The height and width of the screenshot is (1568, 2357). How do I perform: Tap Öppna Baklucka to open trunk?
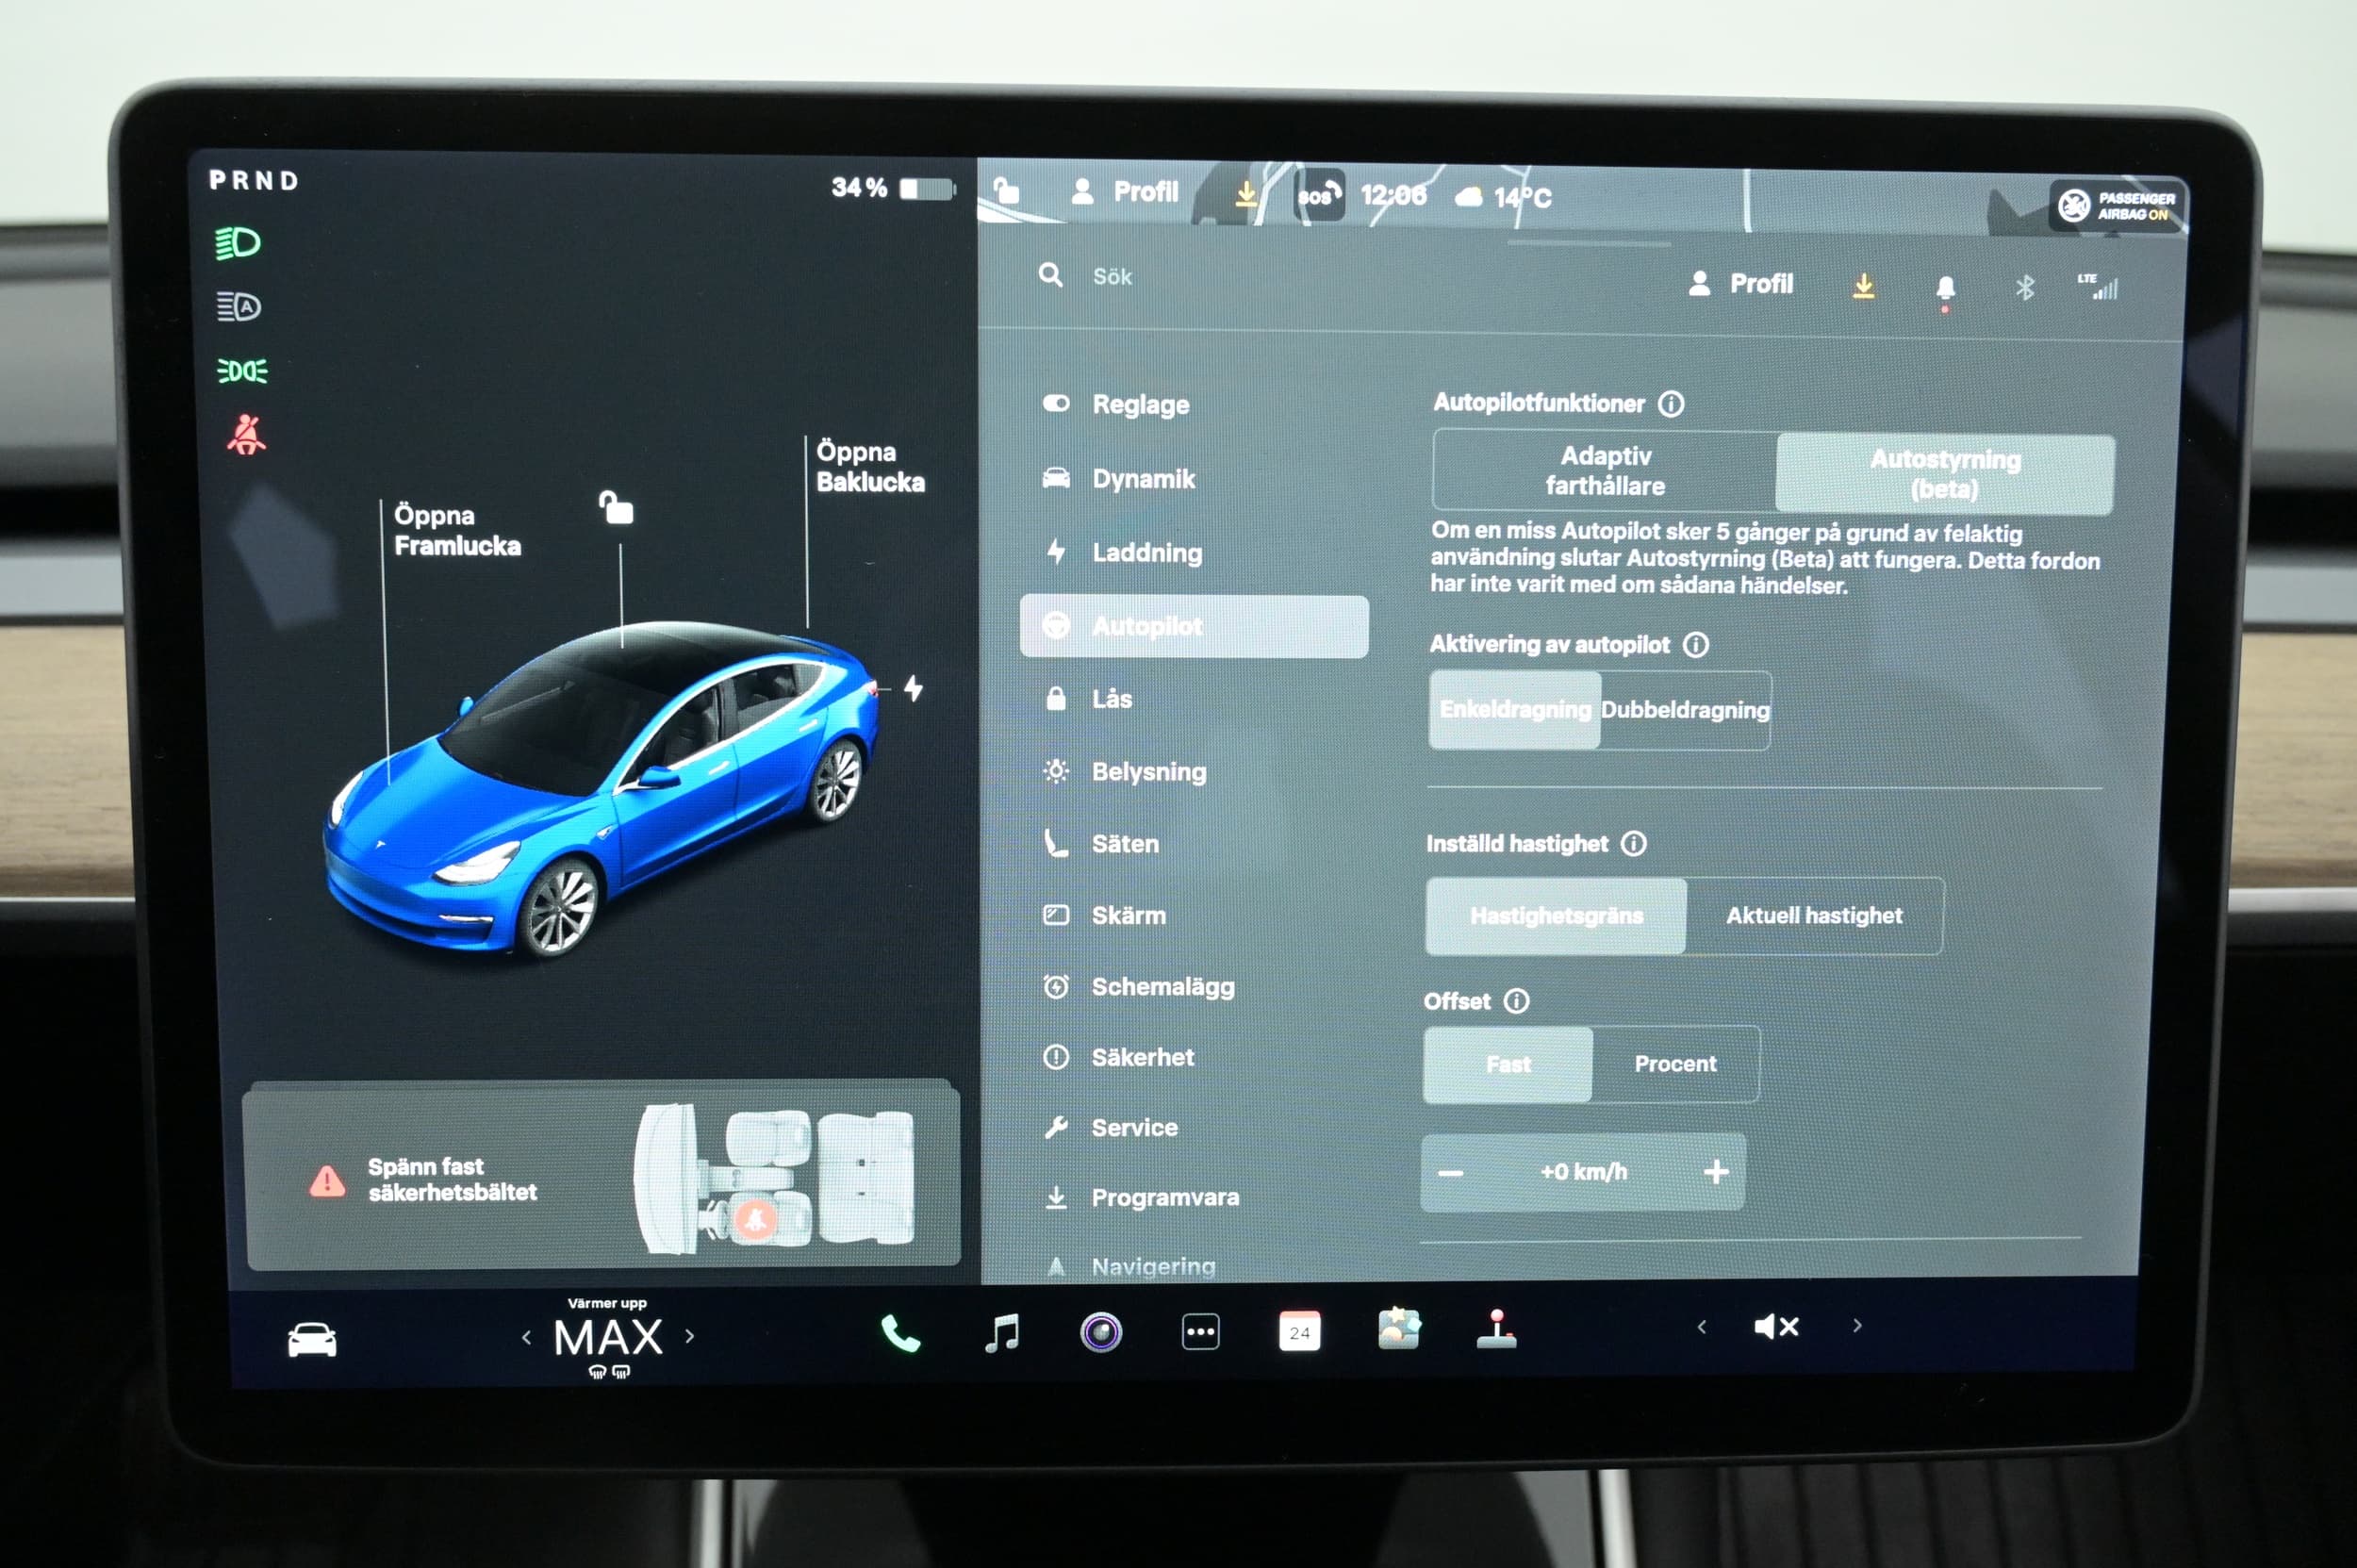point(869,467)
